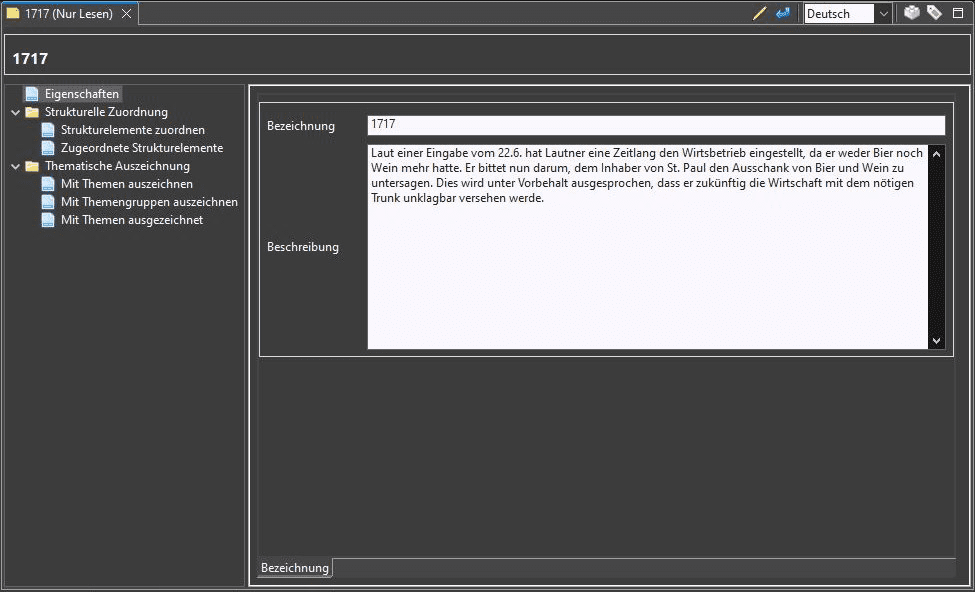
Task: Click the Mit Themen ausgezeichnet page icon
Action: 48,220
